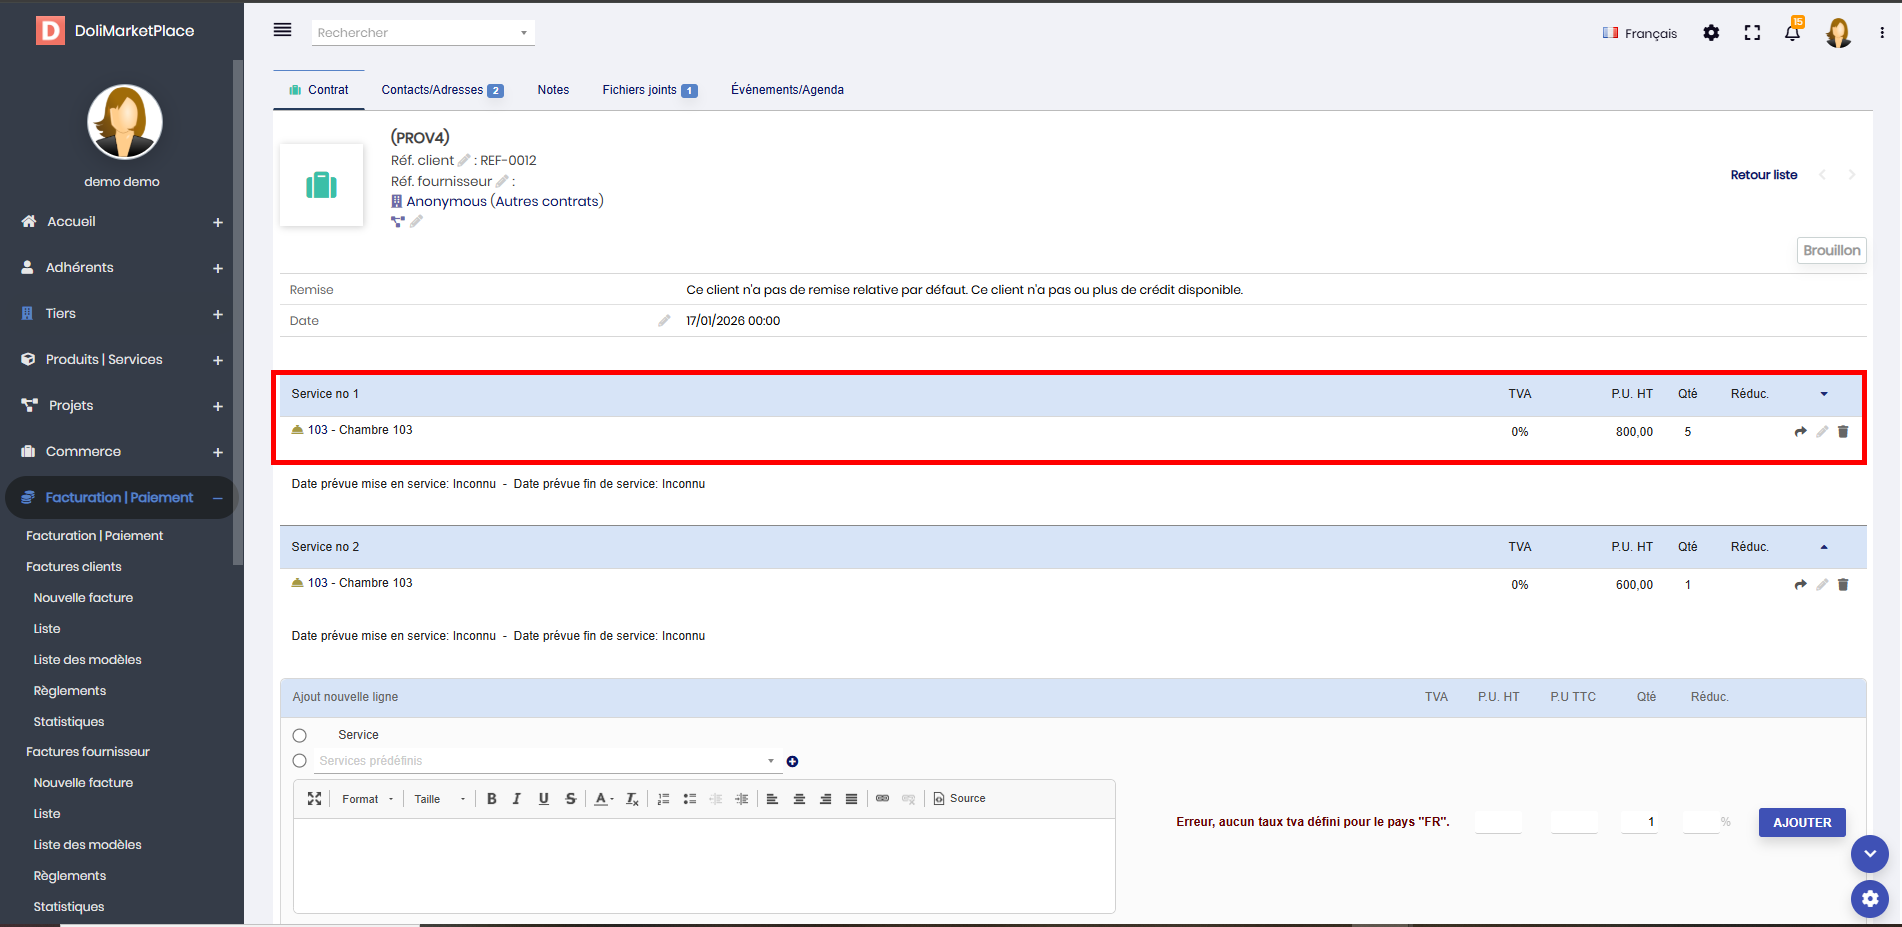Open the text color dropdown
1902x927 pixels.
click(x=604, y=799)
